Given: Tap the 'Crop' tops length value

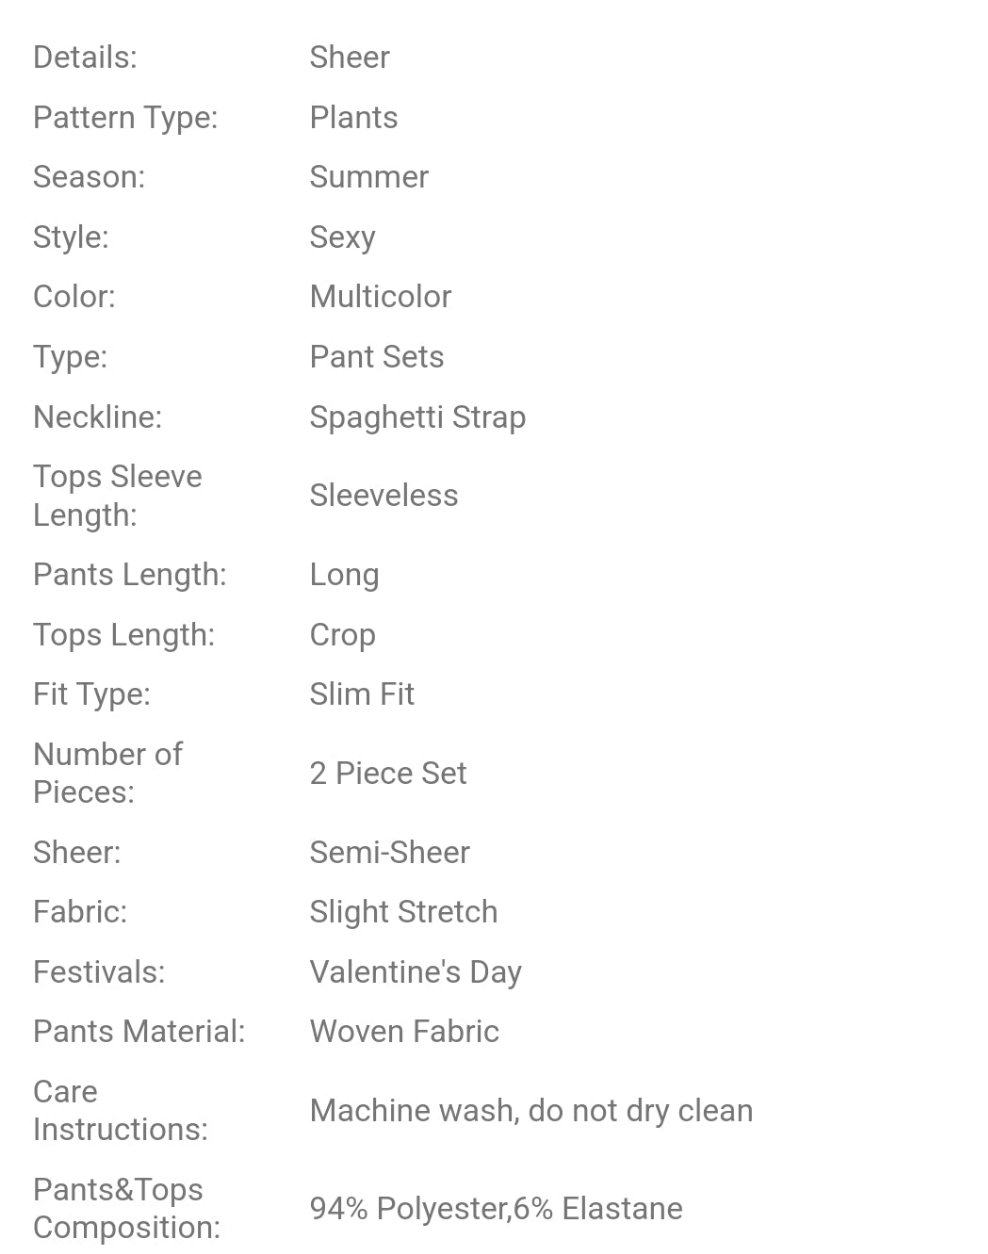Looking at the screenshot, I should [x=342, y=635].
